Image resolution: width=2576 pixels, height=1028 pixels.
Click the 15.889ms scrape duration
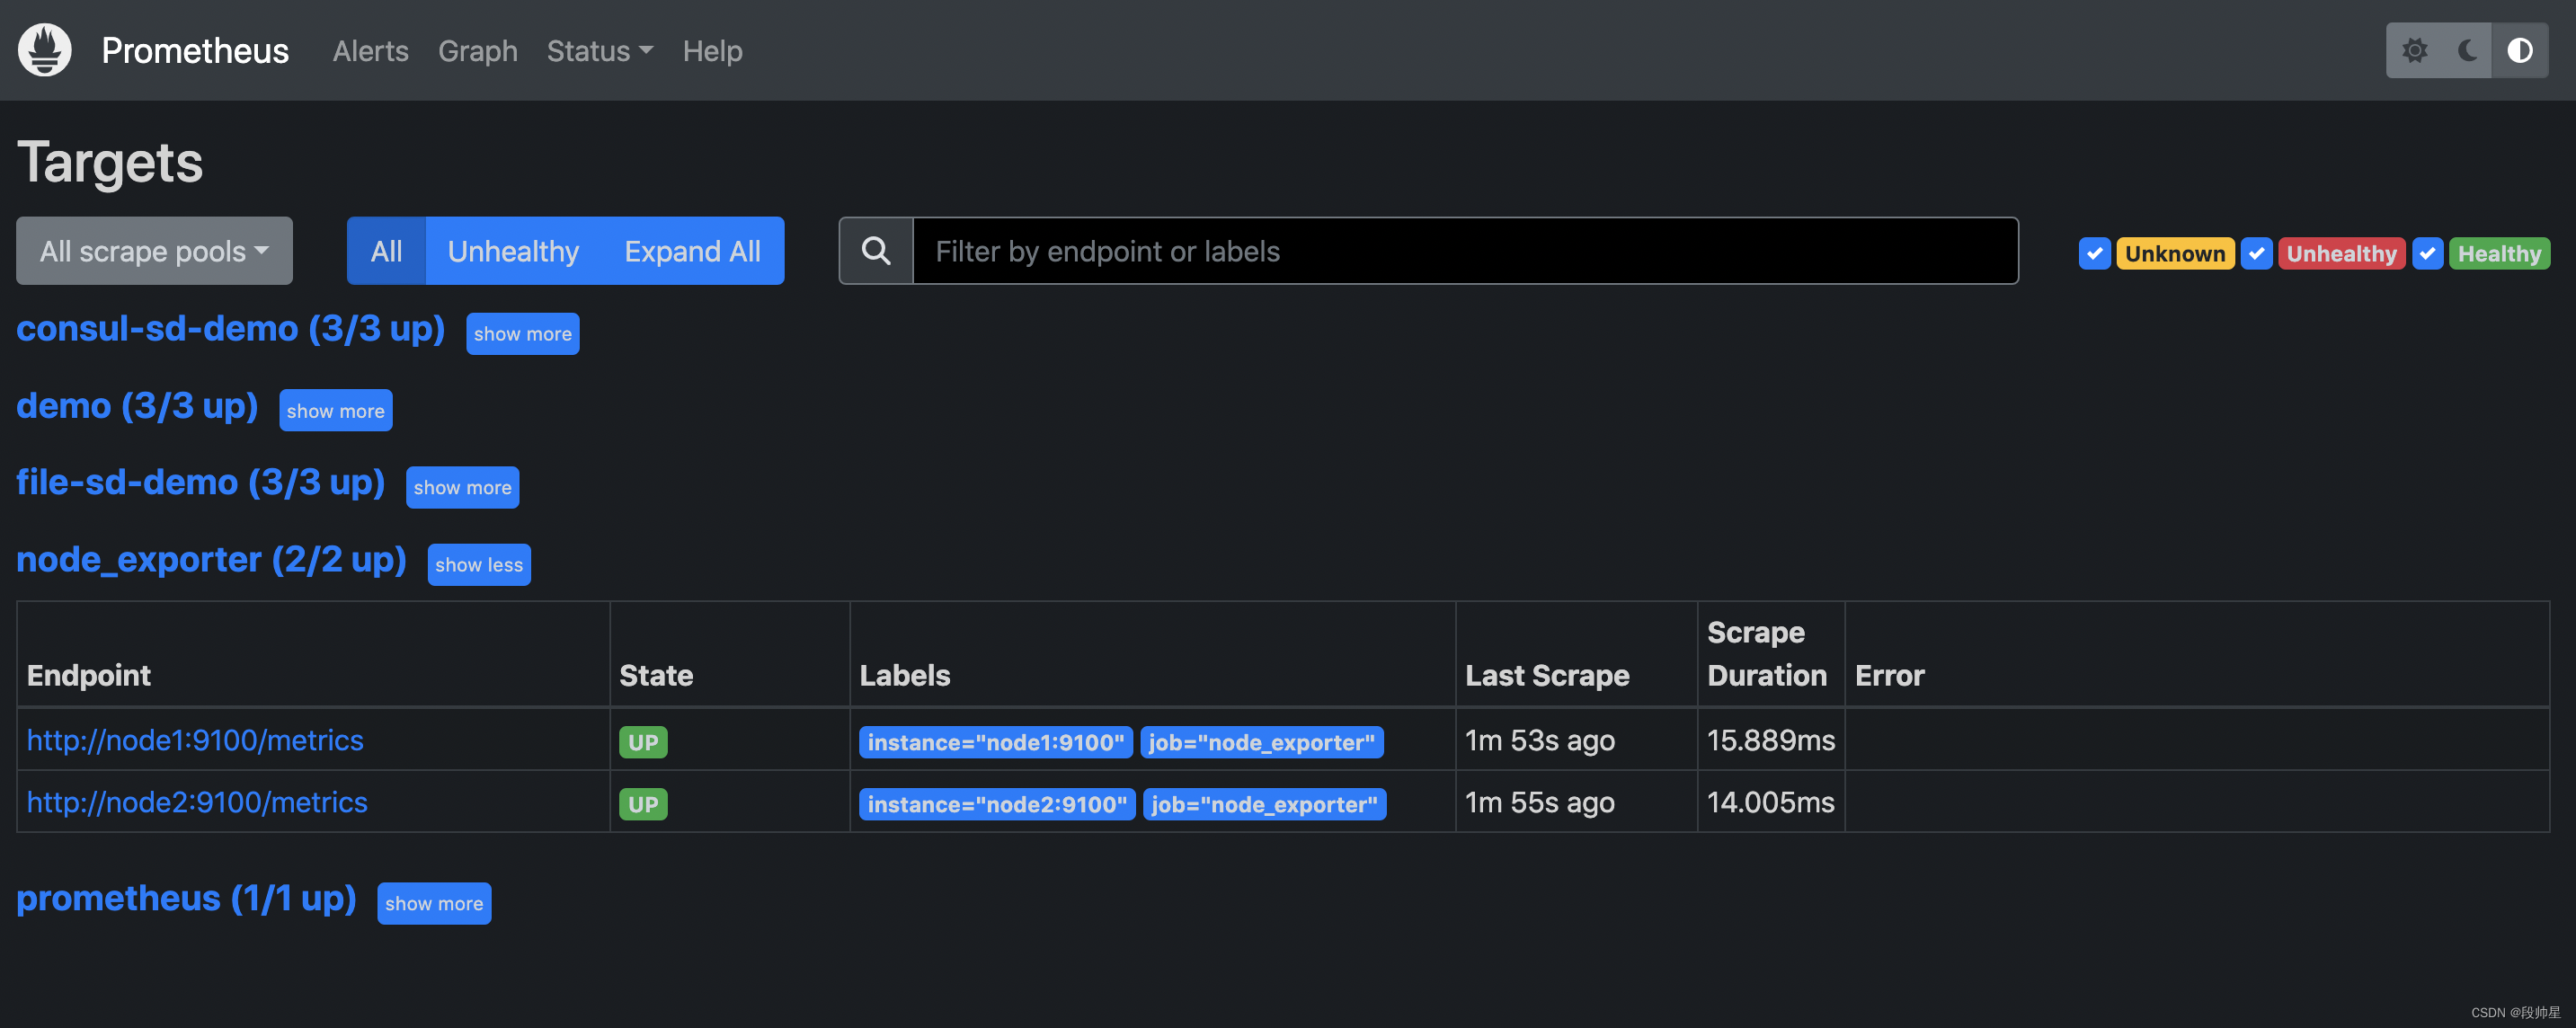coord(1770,740)
